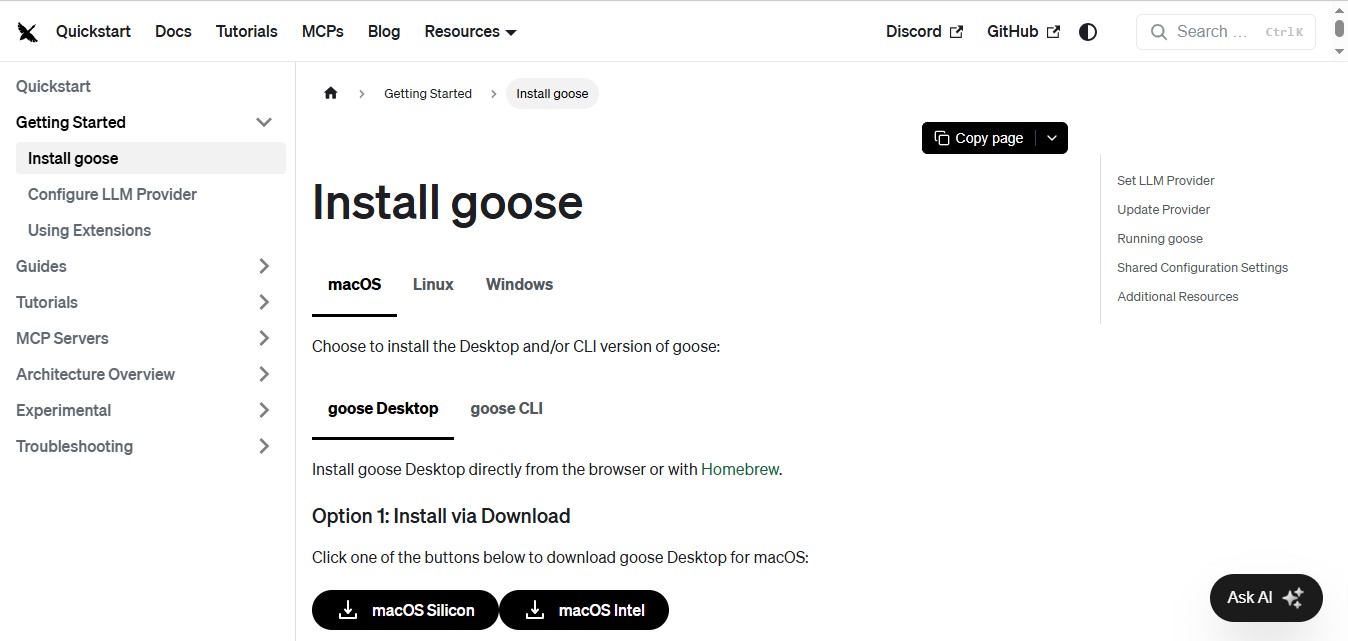The width and height of the screenshot is (1348, 641).
Task: Click the Homebrew link
Action: click(x=740, y=469)
